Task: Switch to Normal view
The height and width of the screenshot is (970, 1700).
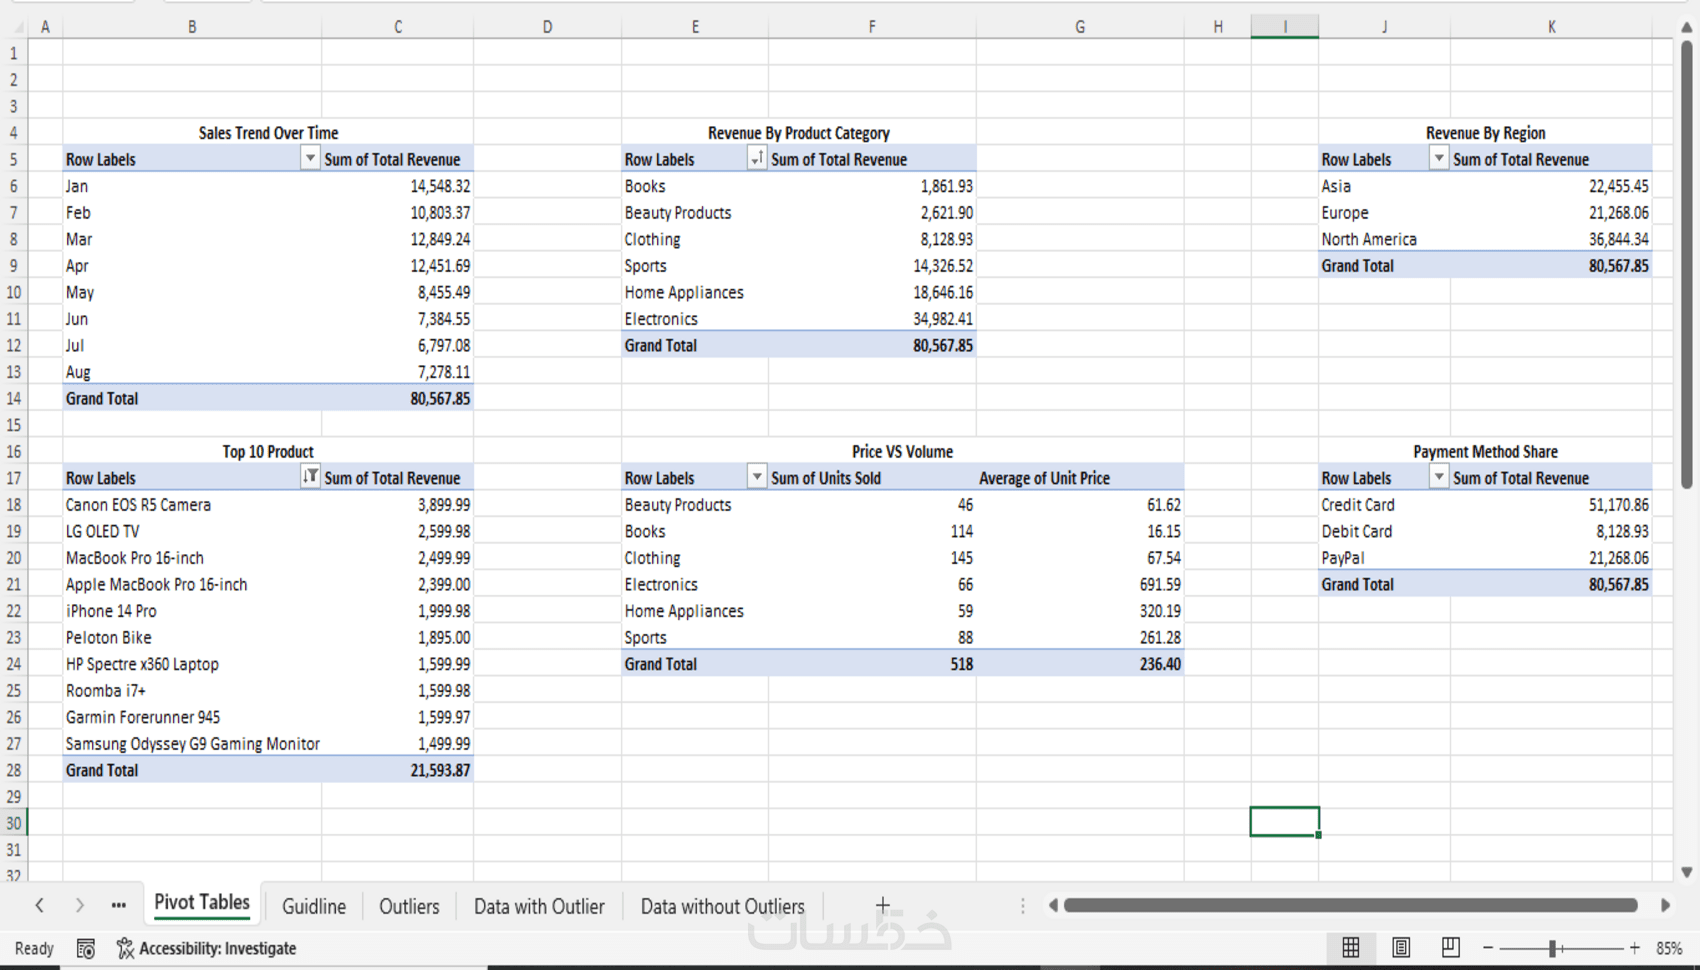Action: 1351,947
